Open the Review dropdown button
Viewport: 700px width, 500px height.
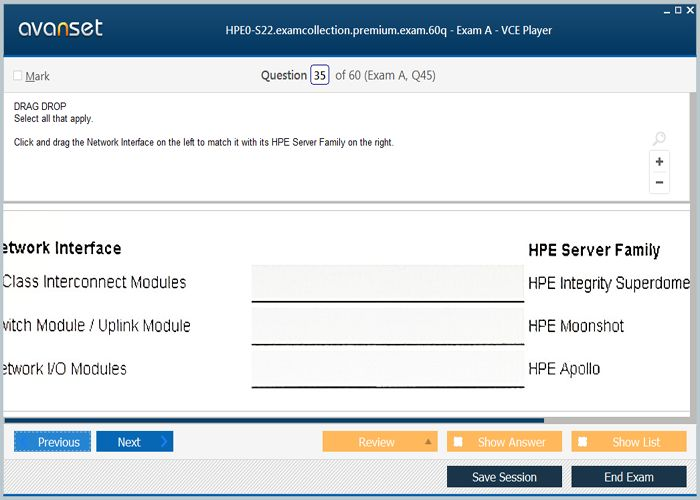379,442
